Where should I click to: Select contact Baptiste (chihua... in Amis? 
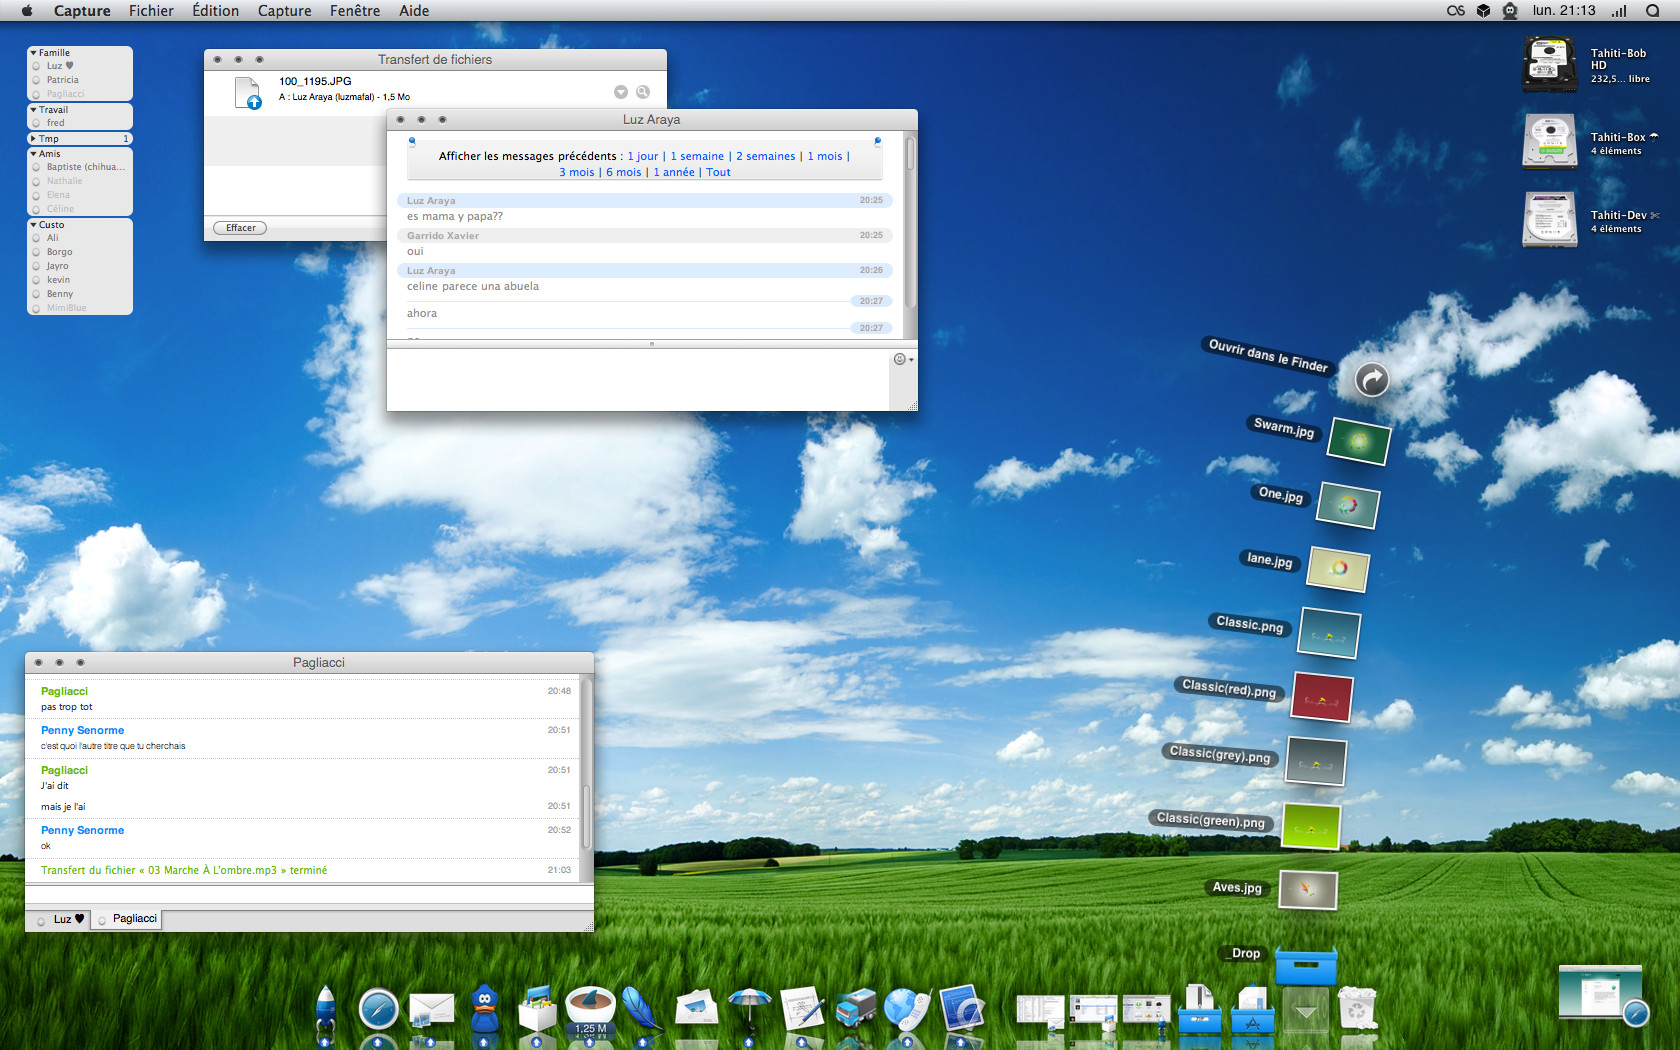(80, 167)
